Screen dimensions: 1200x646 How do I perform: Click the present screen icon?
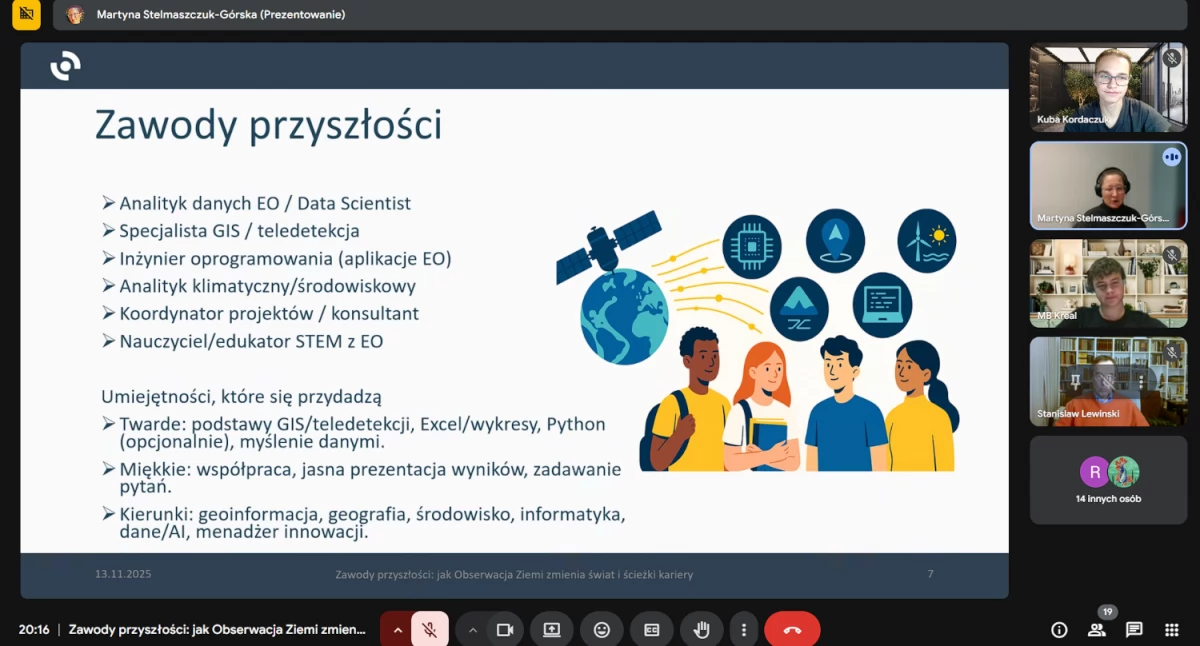pyautogui.click(x=551, y=630)
